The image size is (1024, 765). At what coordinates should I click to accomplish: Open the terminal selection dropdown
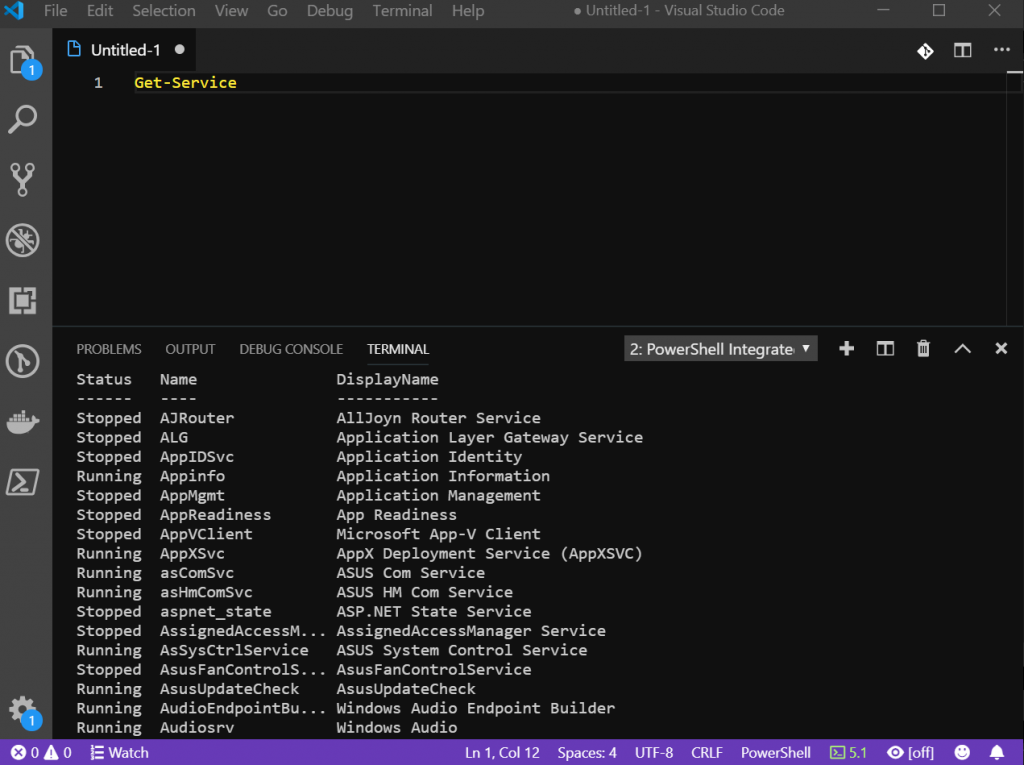719,348
